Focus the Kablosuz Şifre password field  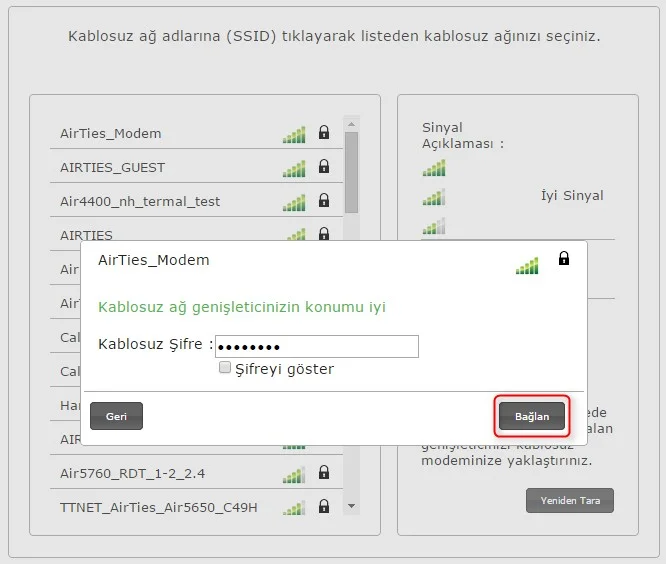317,347
